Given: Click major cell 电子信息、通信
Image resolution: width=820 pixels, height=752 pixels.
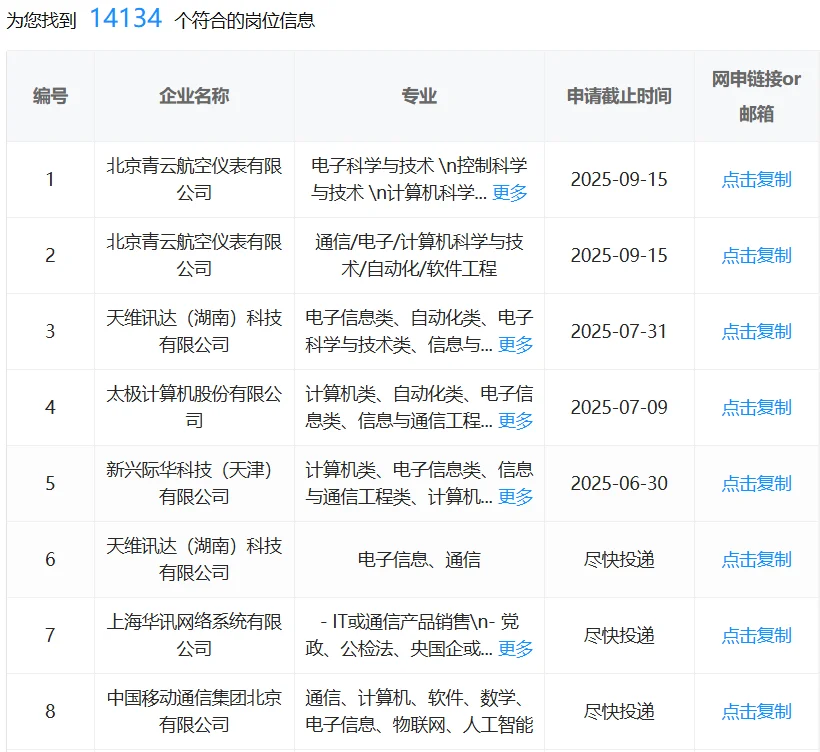Looking at the screenshot, I should tap(419, 559).
